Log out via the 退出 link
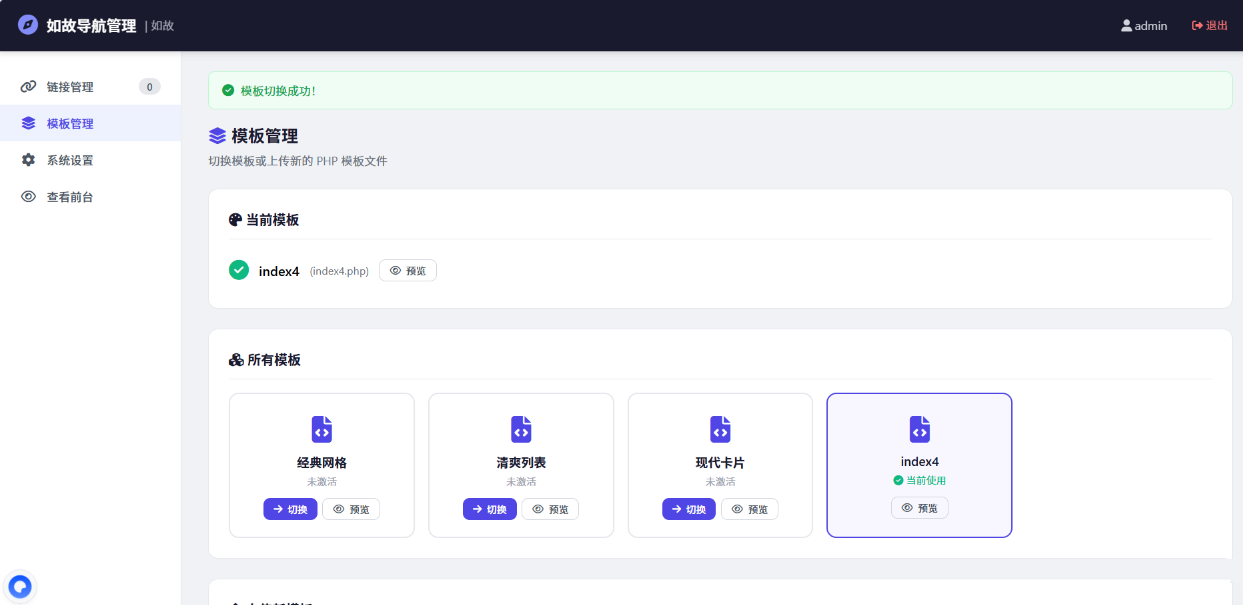This screenshot has width=1243, height=605. tap(1210, 26)
